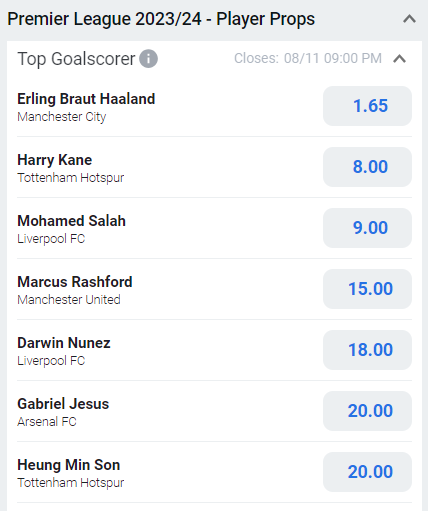This screenshot has width=428, height=511.
Task: Click the Harry Kane player name
Action: pyautogui.click(x=55, y=160)
